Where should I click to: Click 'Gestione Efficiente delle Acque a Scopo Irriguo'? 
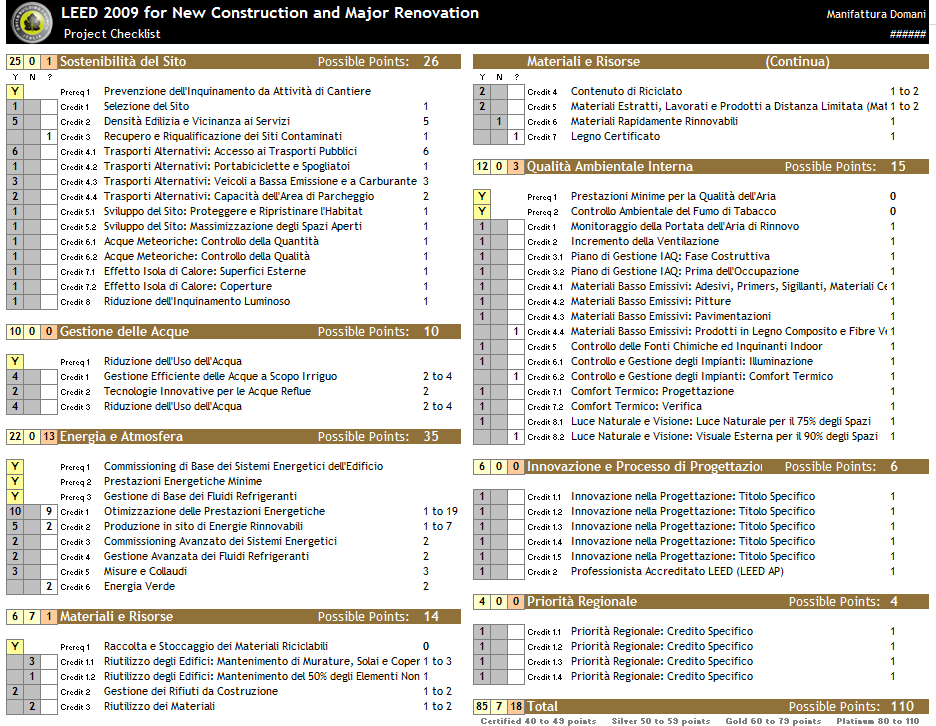[x=220, y=376]
